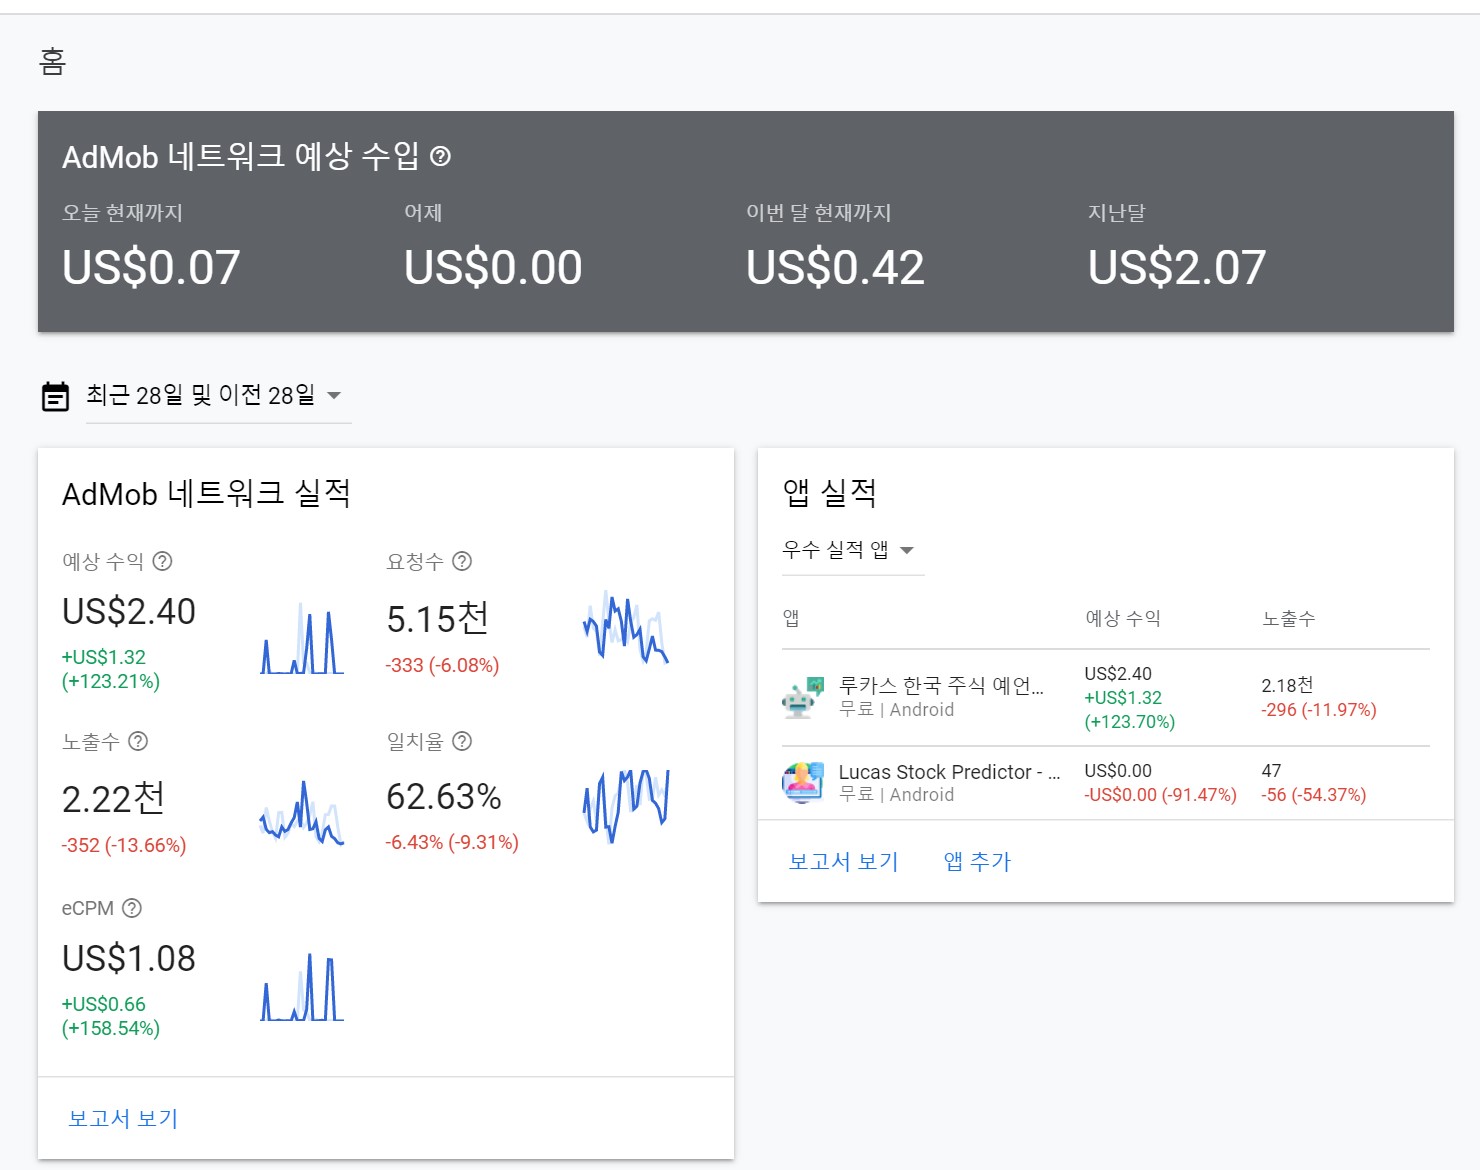This screenshot has height=1170, width=1480.
Task: Open the Lucas Stock Predictor app row
Action: click(x=1106, y=783)
